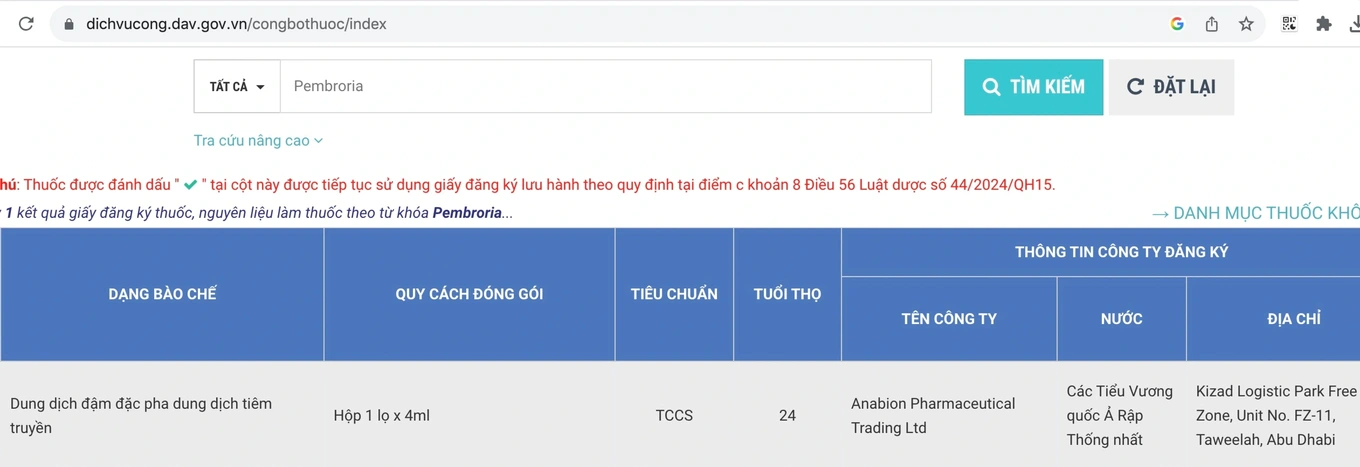Click the Pembroria search input field

(605, 87)
